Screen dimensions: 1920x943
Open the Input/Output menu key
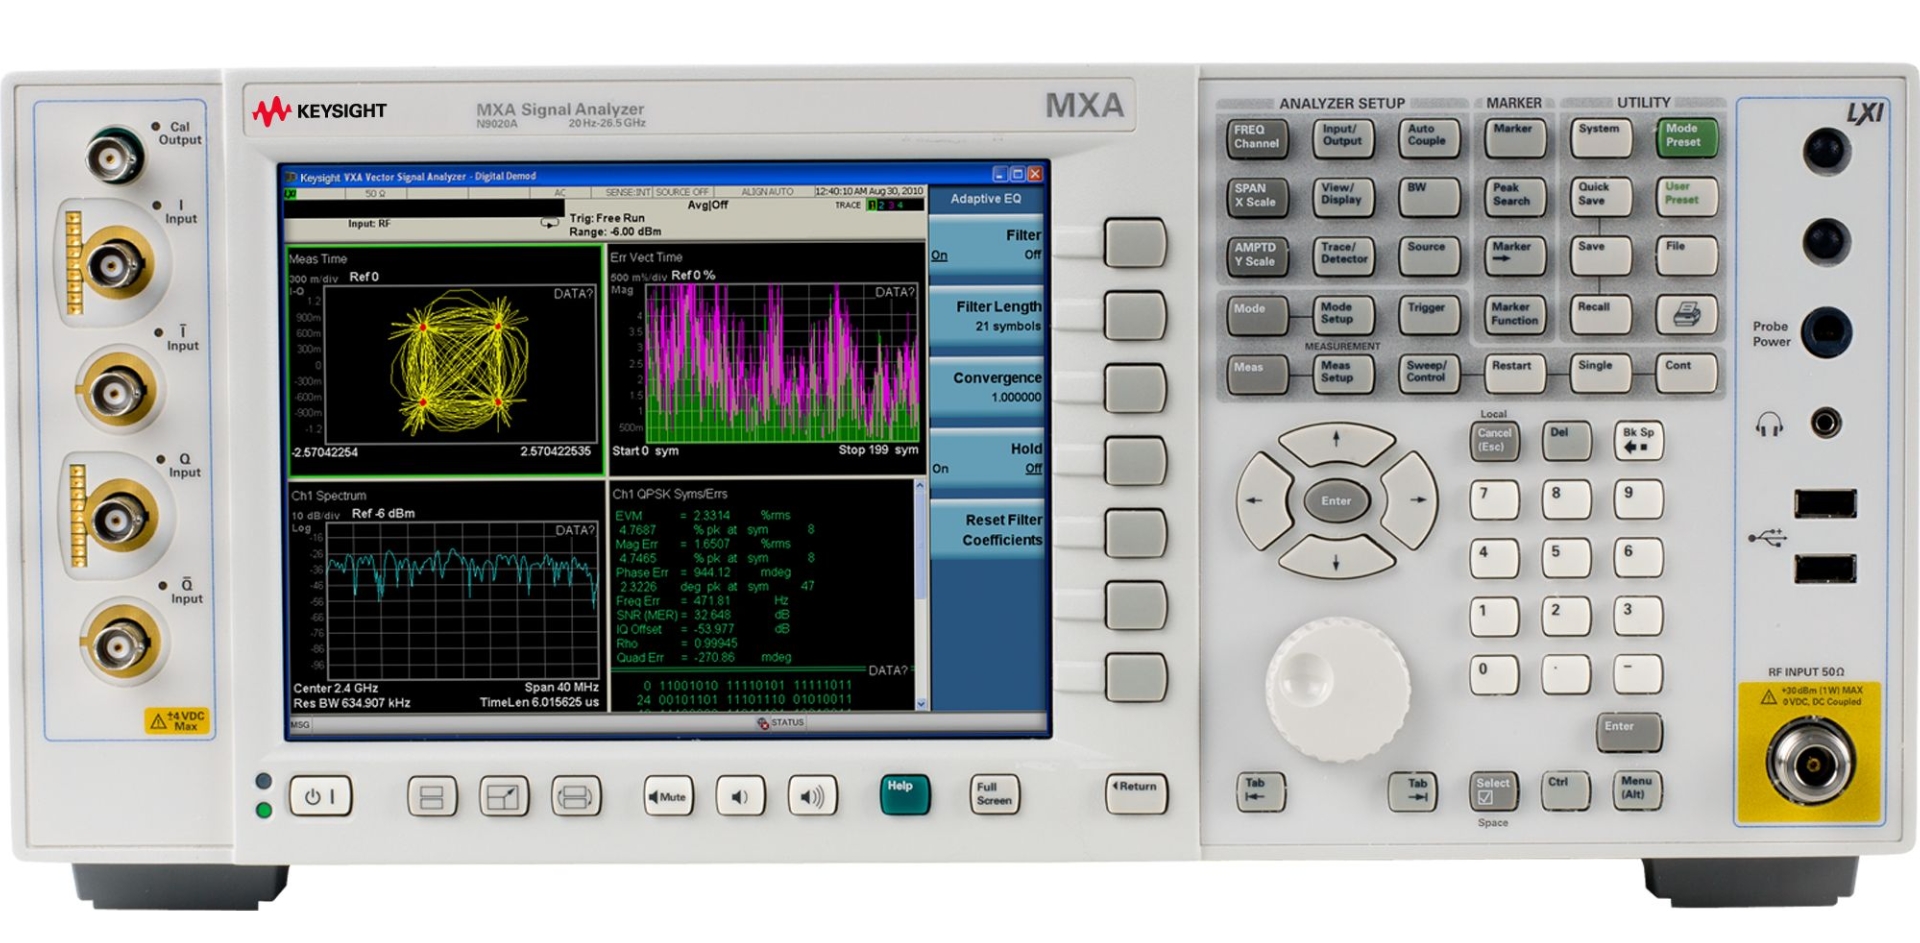click(x=1342, y=139)
